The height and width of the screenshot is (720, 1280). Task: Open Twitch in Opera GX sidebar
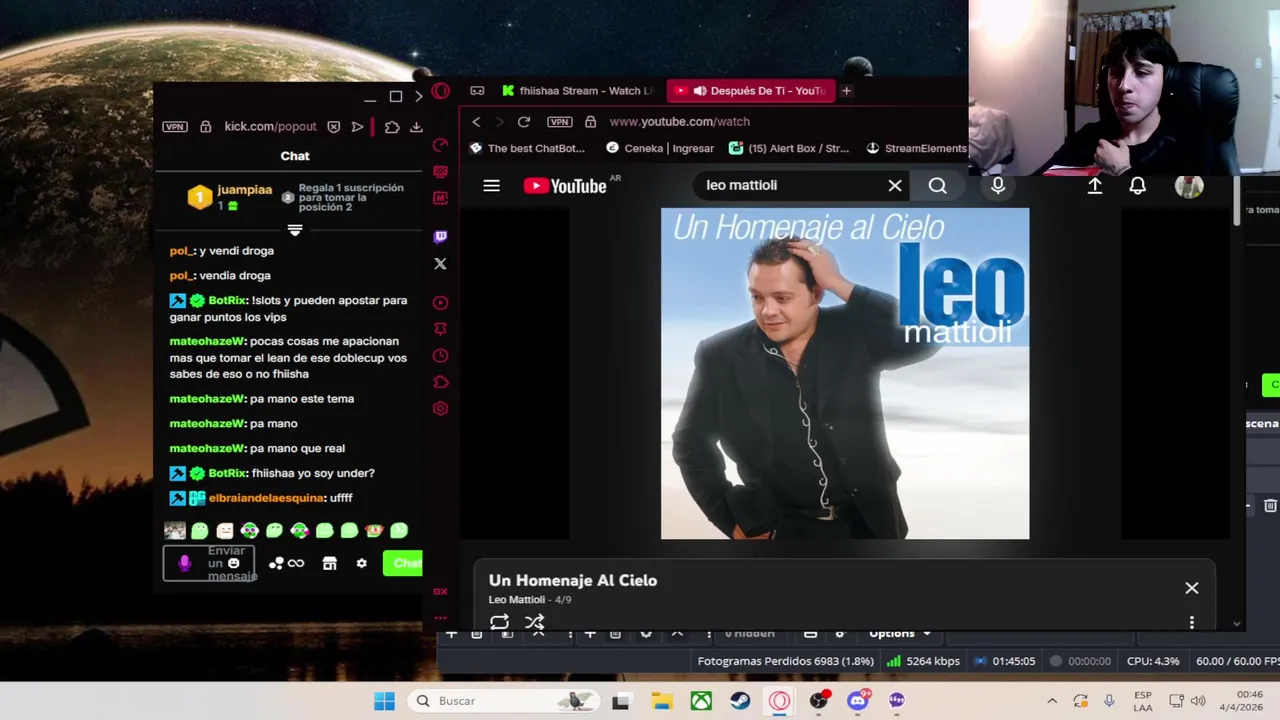[x=440, y=237]
